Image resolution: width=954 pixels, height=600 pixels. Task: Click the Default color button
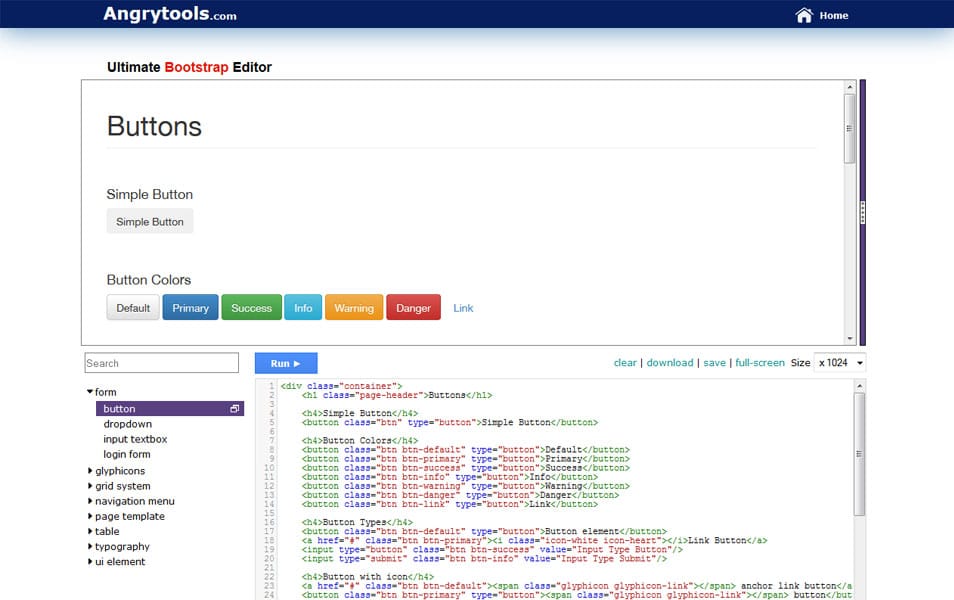(133, 308)
